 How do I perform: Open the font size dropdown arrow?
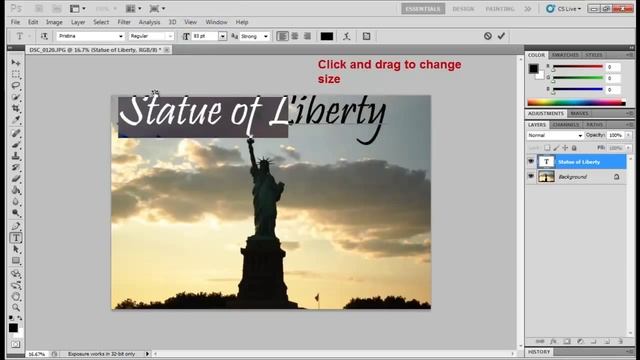(x=222, y=36)
